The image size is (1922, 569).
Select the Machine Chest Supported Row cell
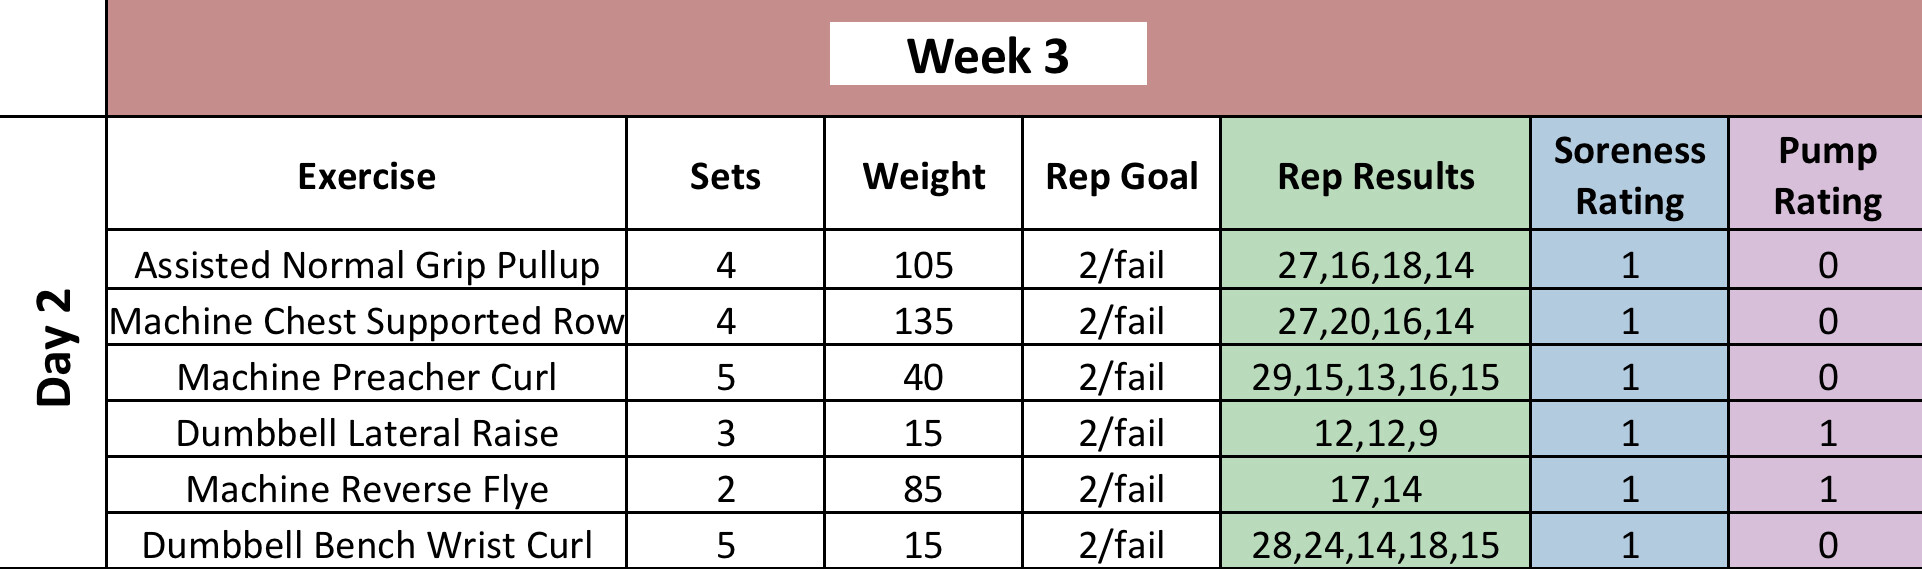pyautogui.click(x=366, y=320)
